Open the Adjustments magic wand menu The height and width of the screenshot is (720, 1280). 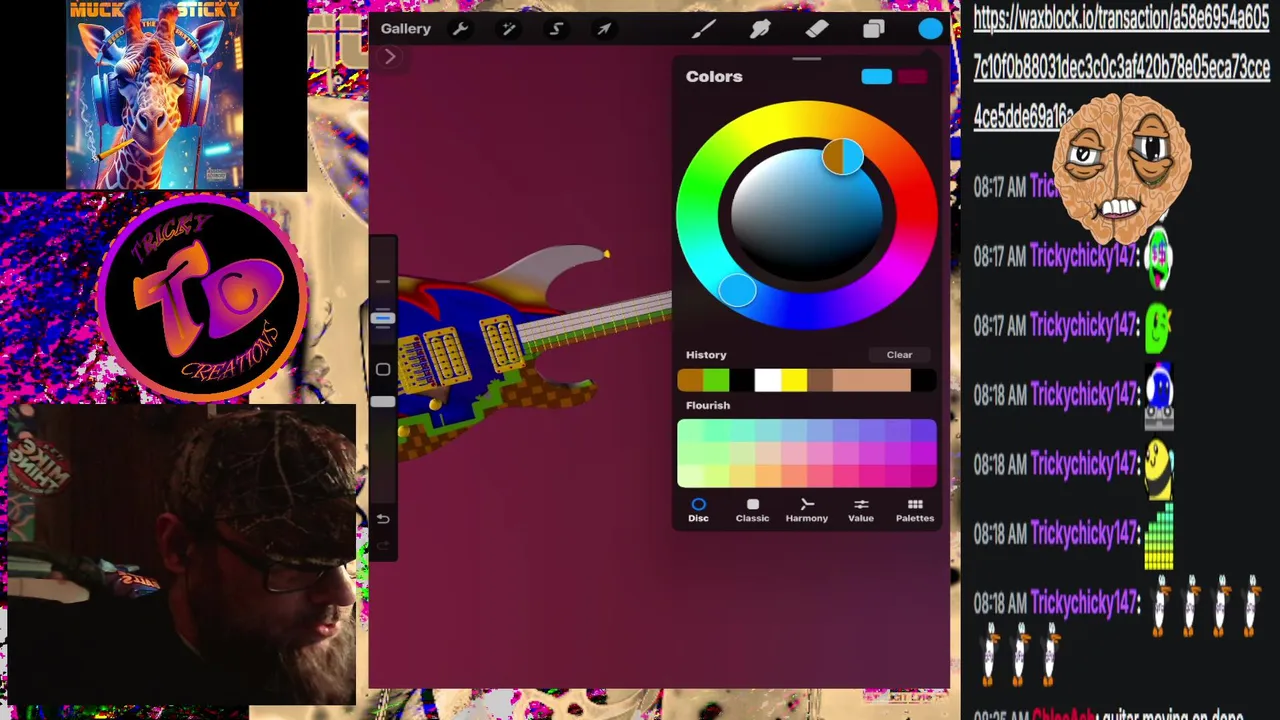click(508, 29)
